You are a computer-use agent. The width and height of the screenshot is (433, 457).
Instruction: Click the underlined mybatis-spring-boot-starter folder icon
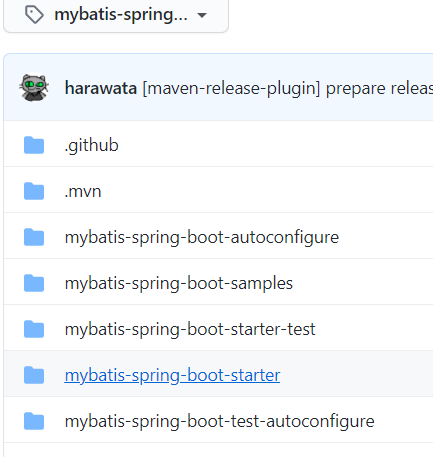(34, 375)
